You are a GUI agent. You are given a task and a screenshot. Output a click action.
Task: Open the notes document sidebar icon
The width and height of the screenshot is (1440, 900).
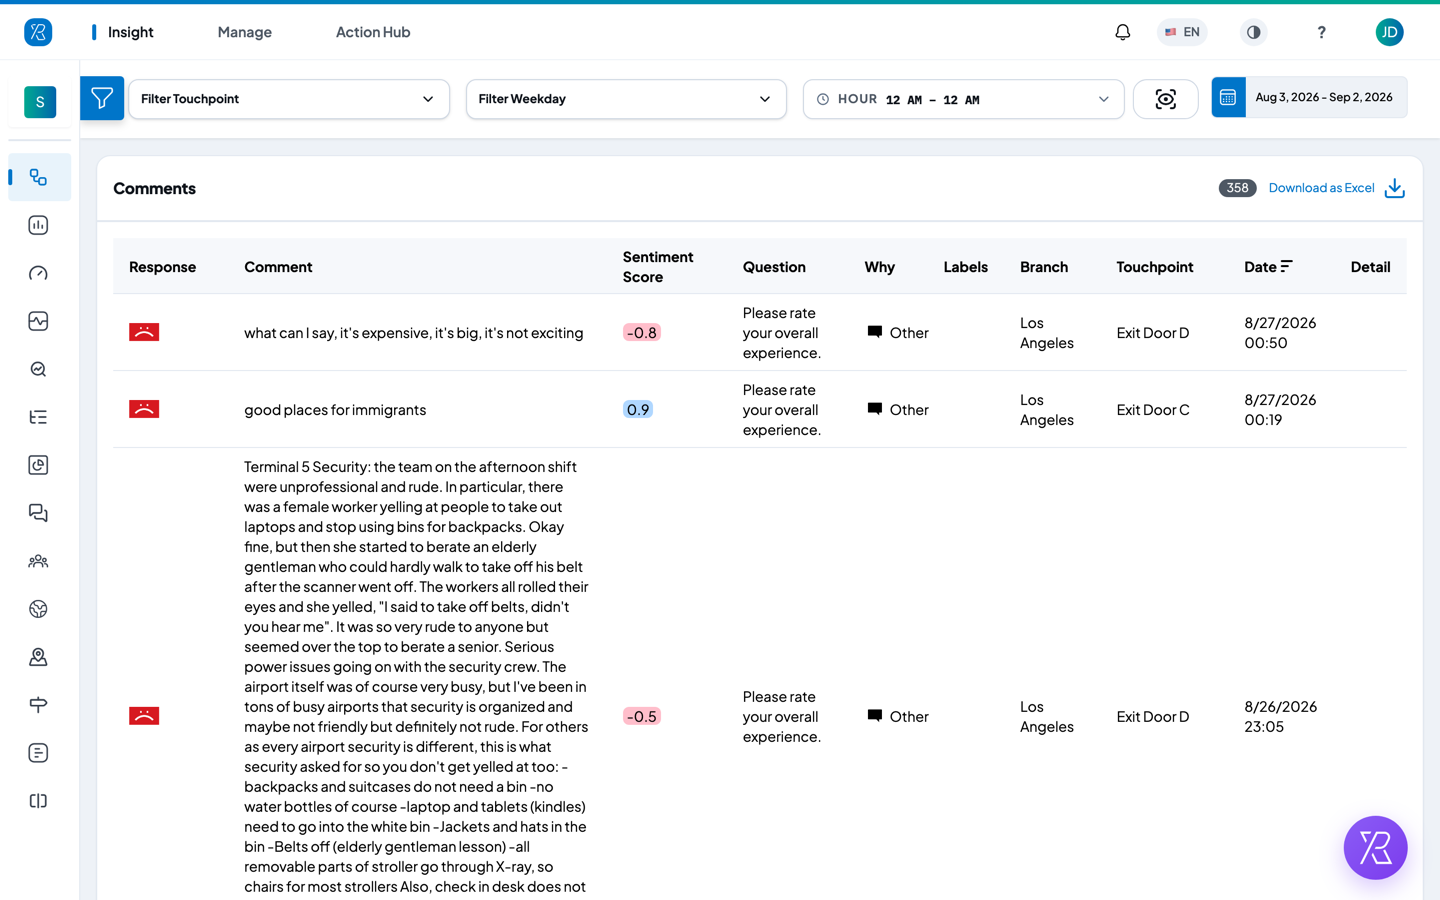39,753
